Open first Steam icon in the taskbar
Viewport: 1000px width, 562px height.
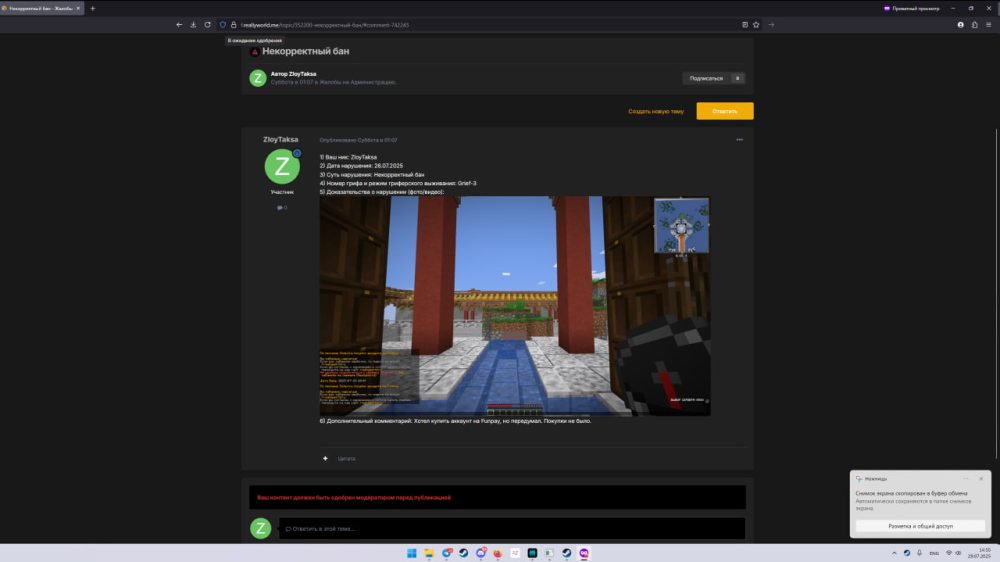point(464,553)
